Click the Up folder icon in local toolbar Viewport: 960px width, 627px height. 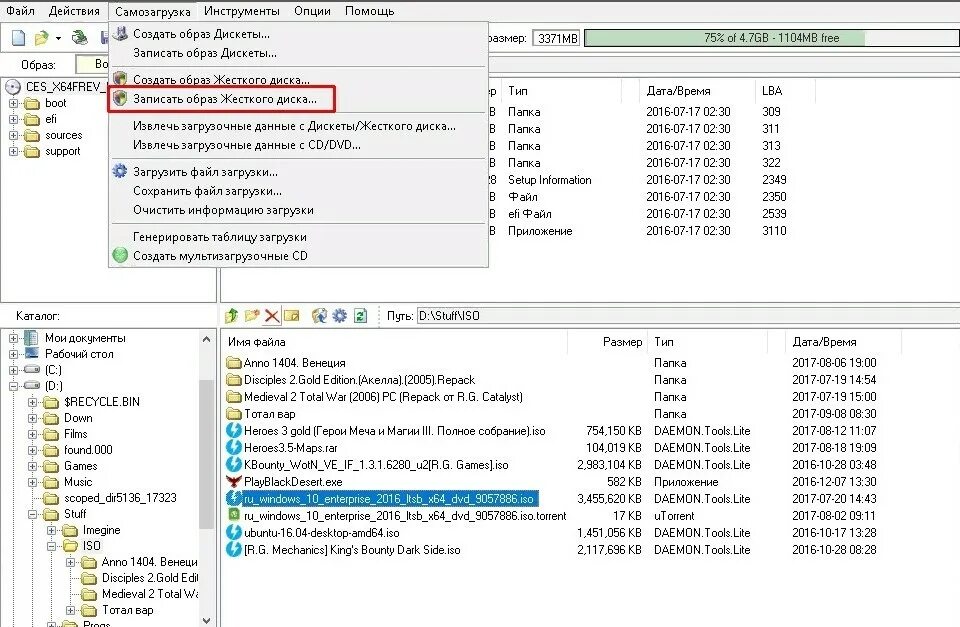click(231, 315)
